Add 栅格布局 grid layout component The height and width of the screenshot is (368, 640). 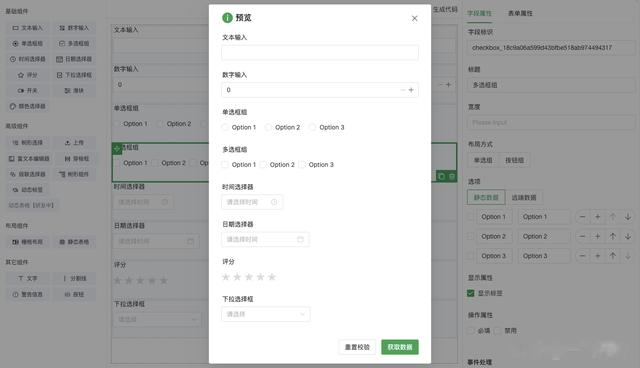tap(27, 242)
